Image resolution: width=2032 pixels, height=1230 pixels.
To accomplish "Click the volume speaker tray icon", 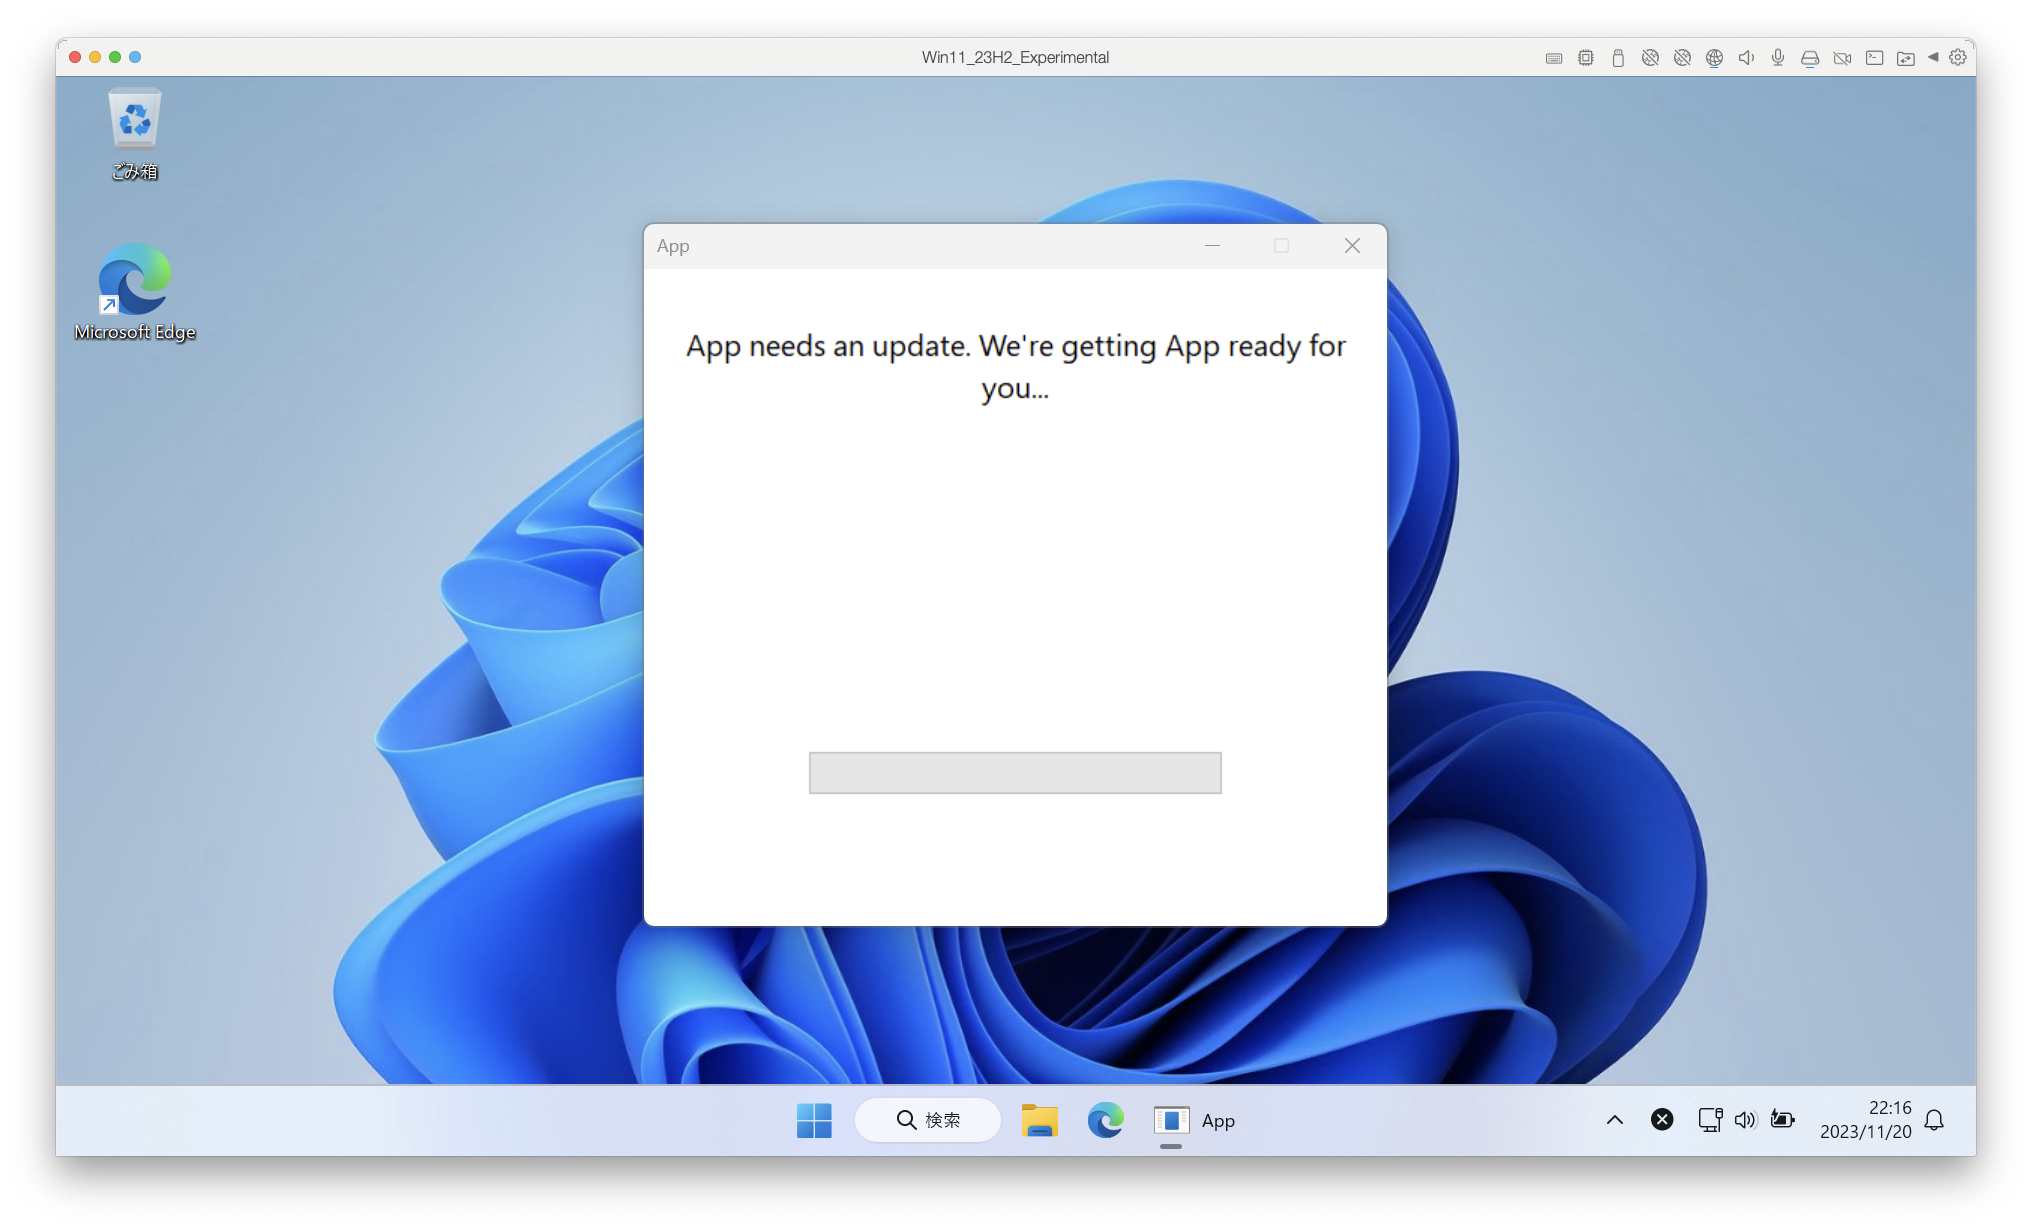I will 1745,1120.
